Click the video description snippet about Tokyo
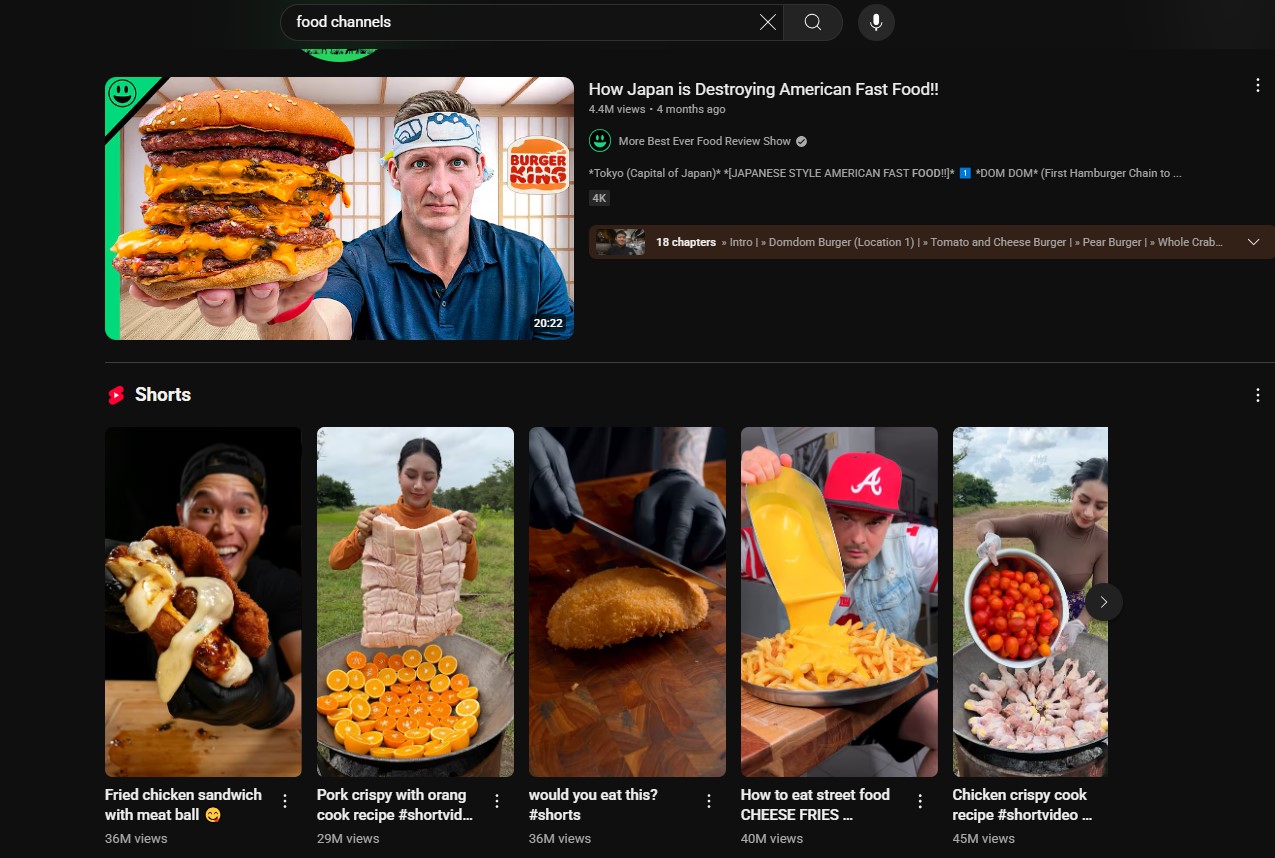Viewport: 1275px width, 858px height. 885,173
